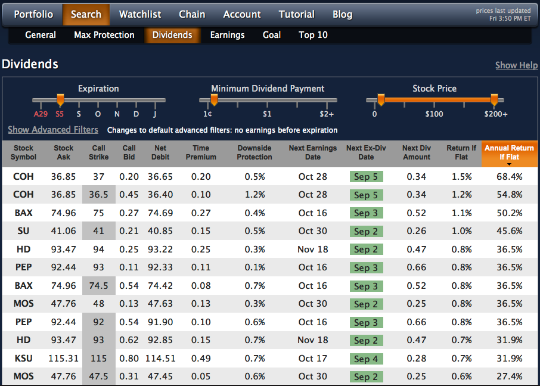This screenshot has height=386, width=540.
Task: Sort by Stock Symbol column header
Action: click(23, 153)
